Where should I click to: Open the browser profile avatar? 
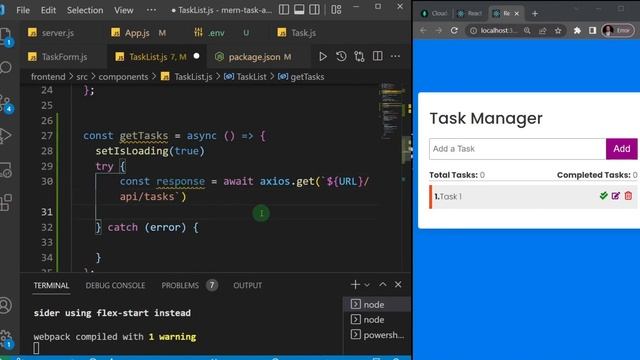[608, 31]
